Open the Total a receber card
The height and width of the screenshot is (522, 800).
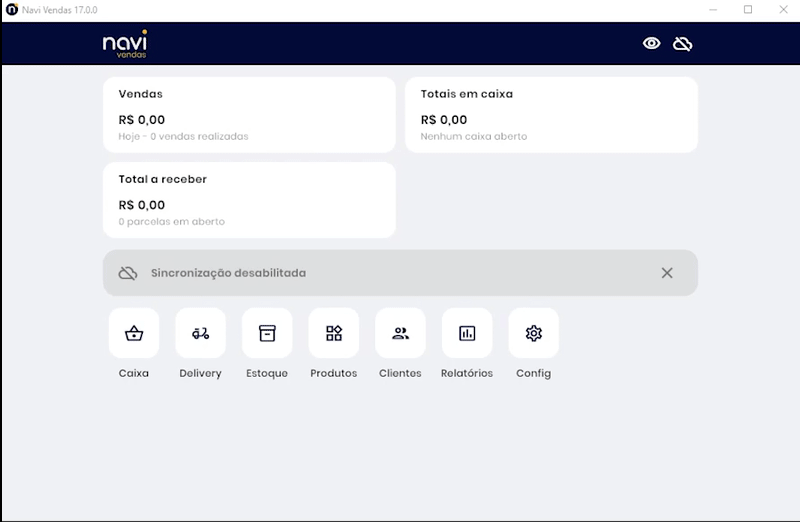249,200
